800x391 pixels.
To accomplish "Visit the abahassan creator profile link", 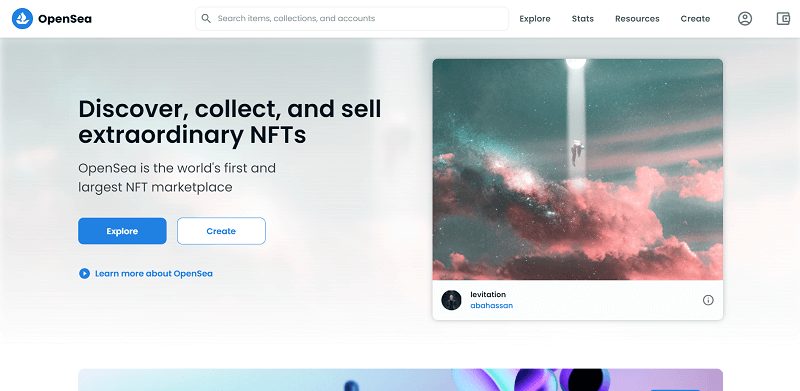I will (491, 306).
